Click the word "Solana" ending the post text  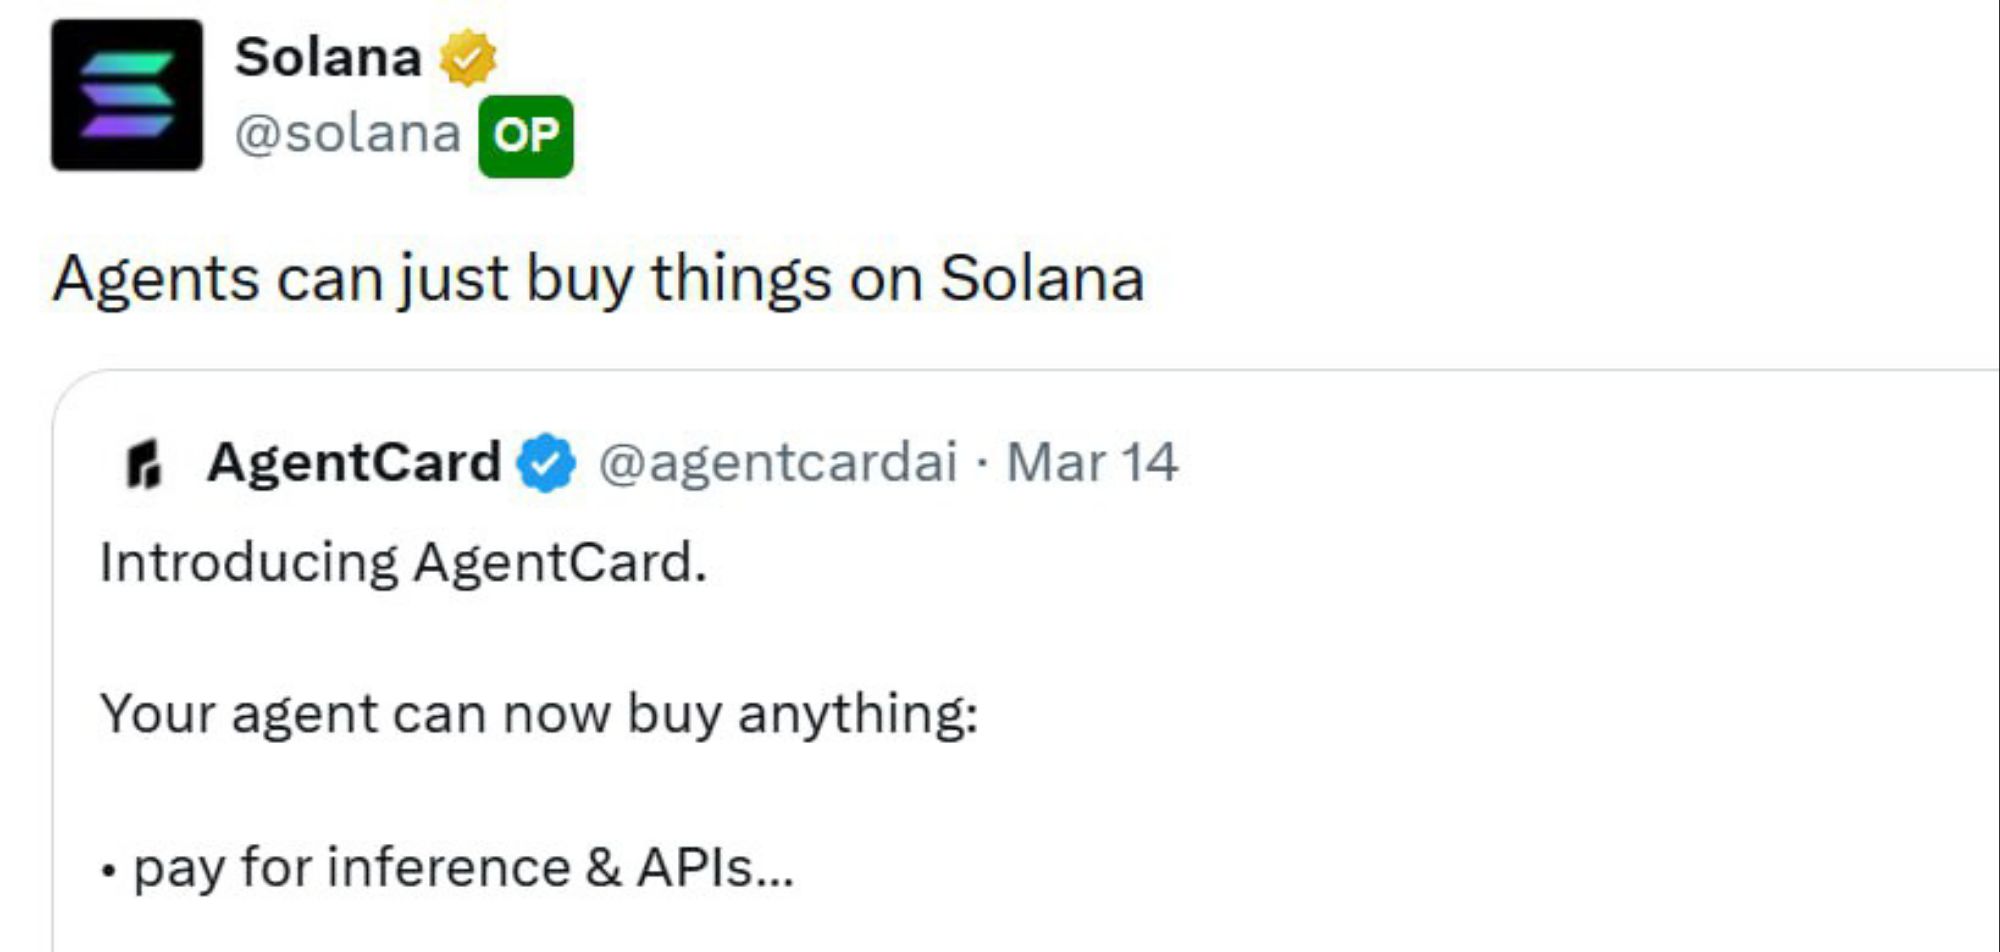1041,278
